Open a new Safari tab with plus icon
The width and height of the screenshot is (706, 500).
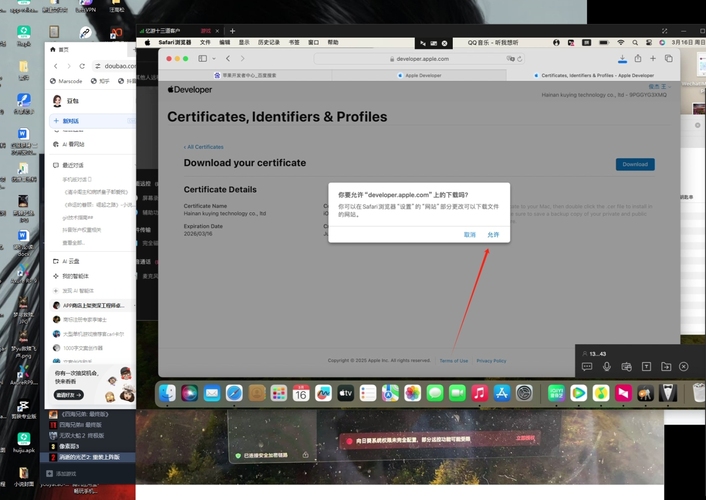tap(652, 59)
